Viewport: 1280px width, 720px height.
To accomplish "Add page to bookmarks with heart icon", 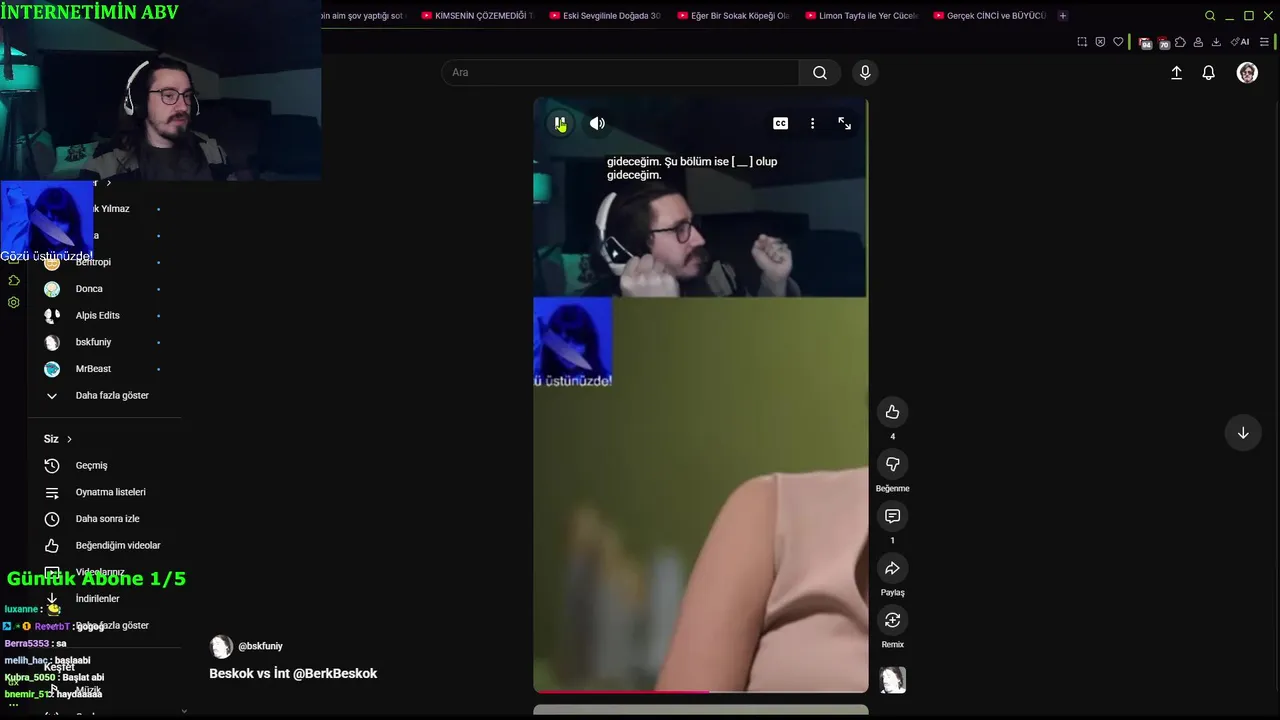I will click(1118, 42).
